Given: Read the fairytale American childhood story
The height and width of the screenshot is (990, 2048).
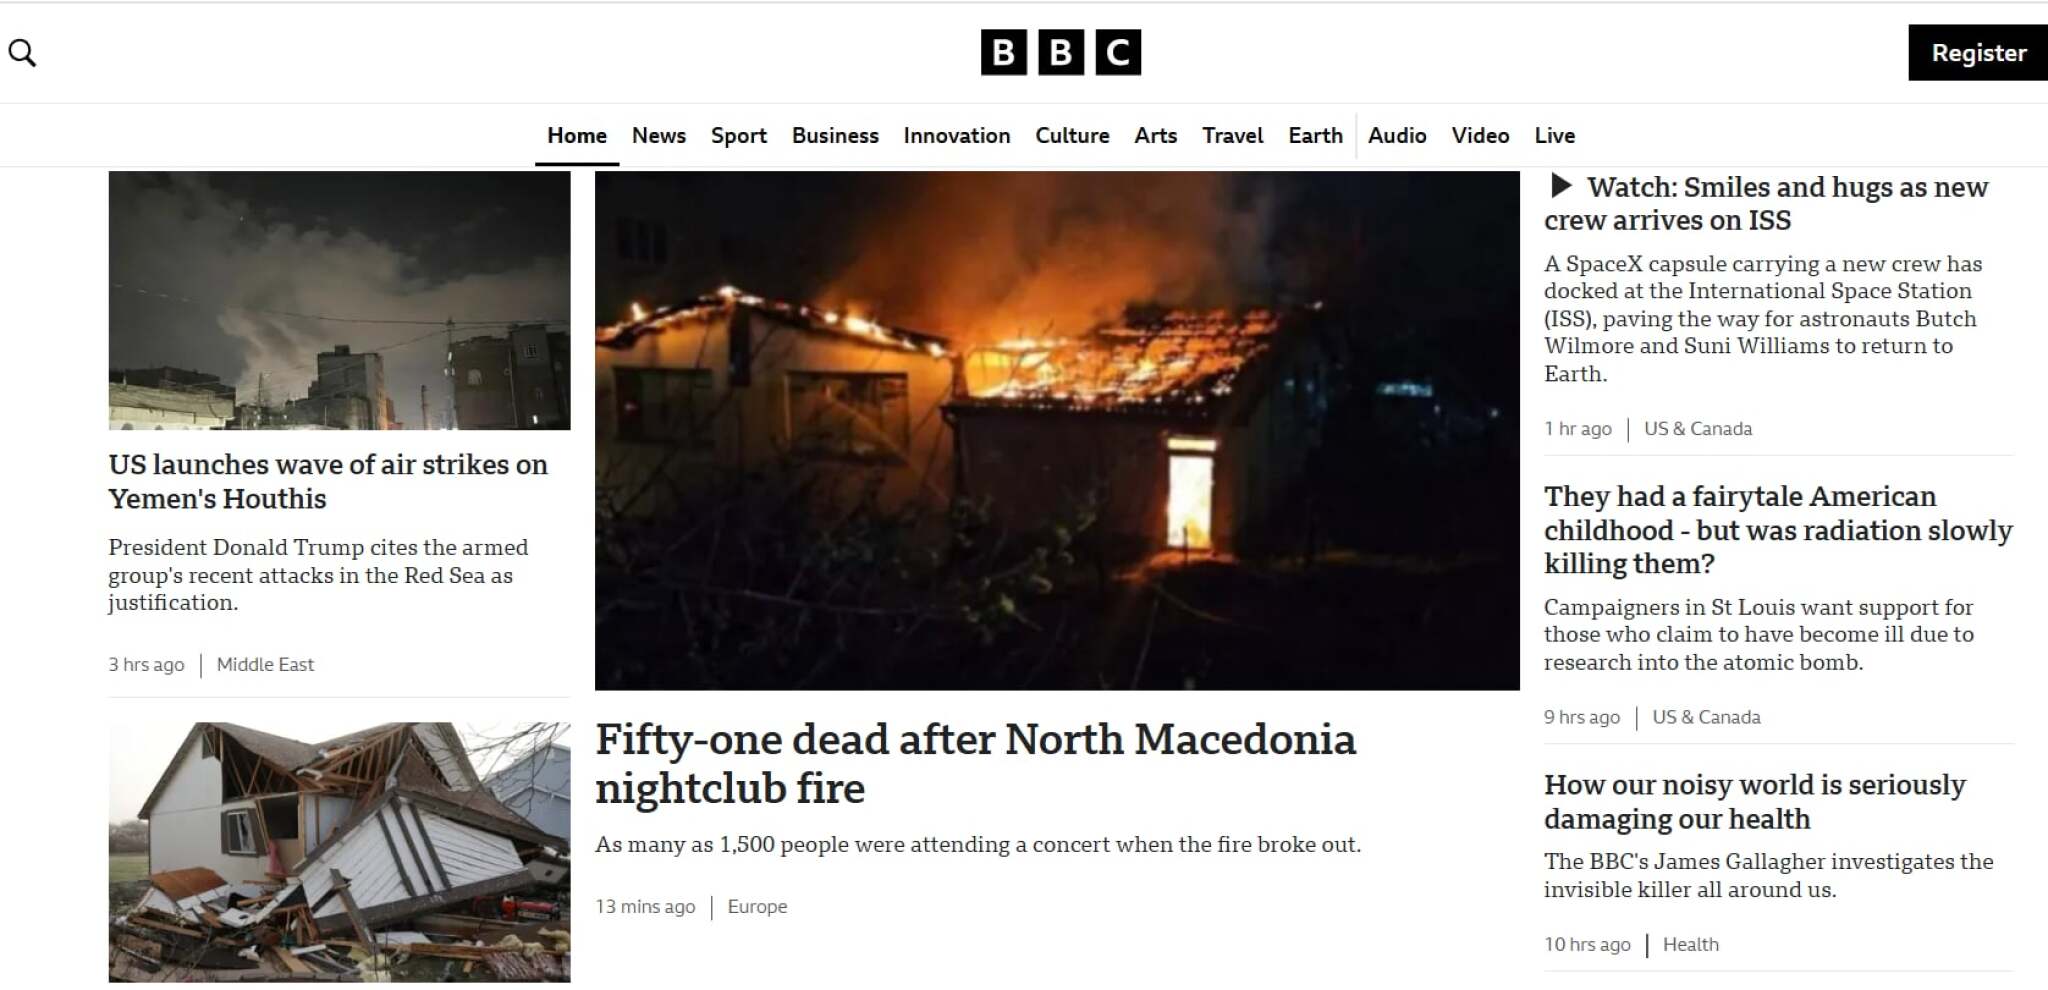Looking at the screenshot, I should click(1778, 530).
